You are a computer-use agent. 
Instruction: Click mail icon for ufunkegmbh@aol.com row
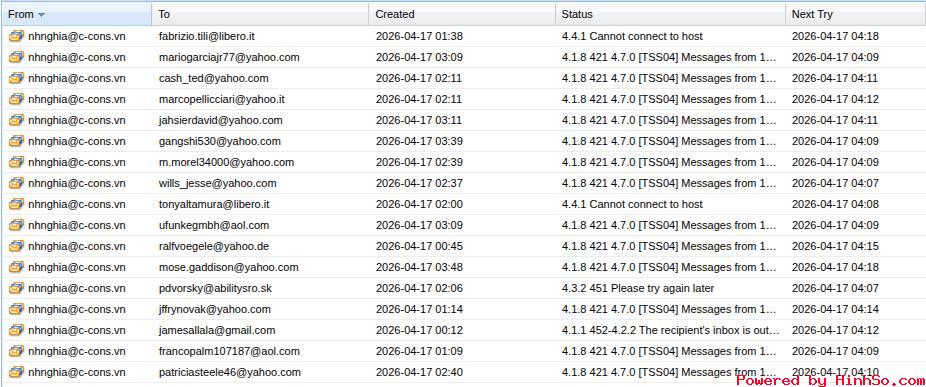click(17, 225)
